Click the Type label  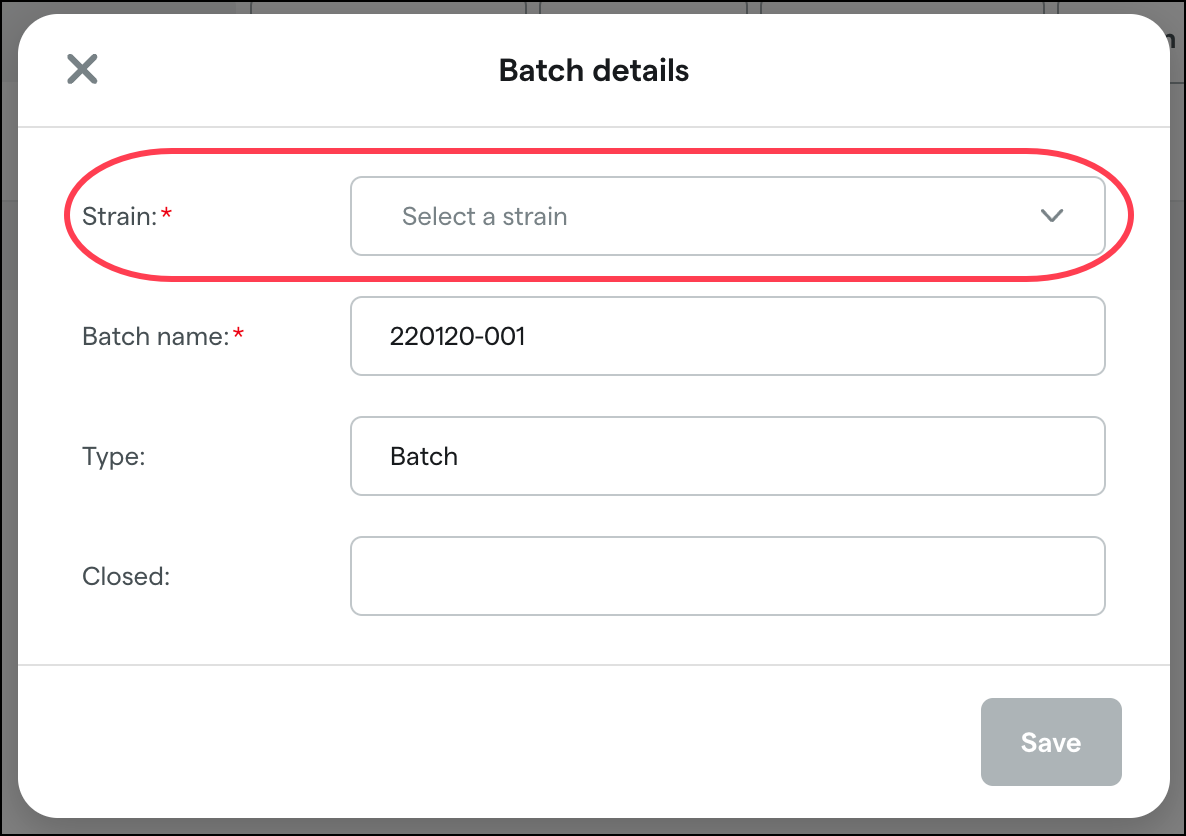tap(113, 456)
